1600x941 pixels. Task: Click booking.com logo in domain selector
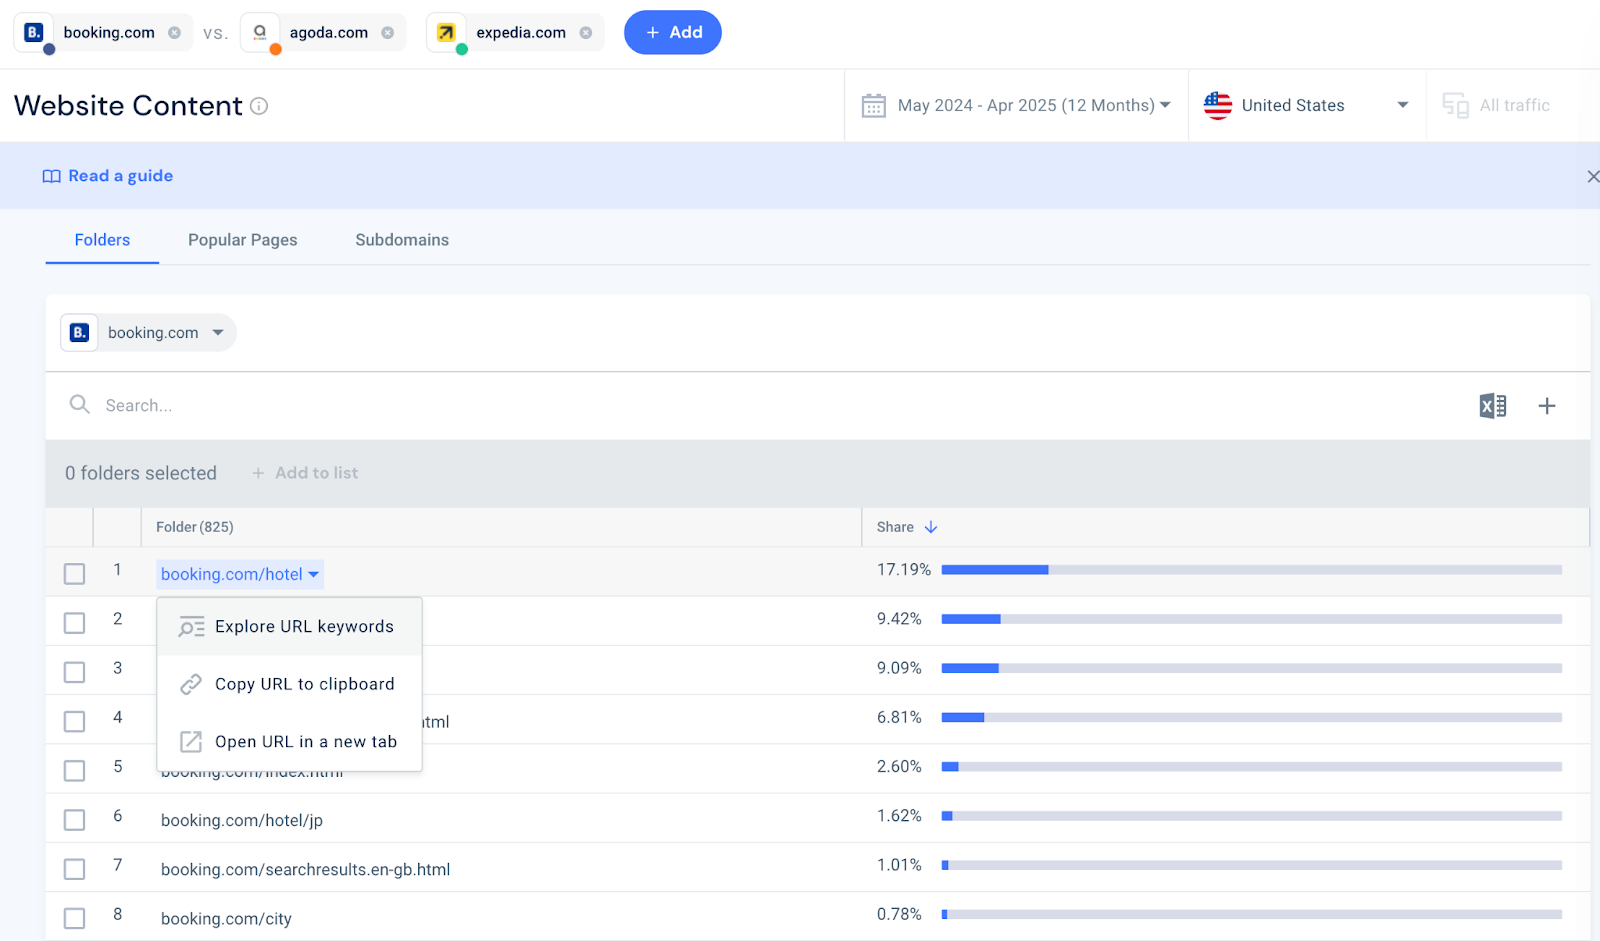(80, 333)
